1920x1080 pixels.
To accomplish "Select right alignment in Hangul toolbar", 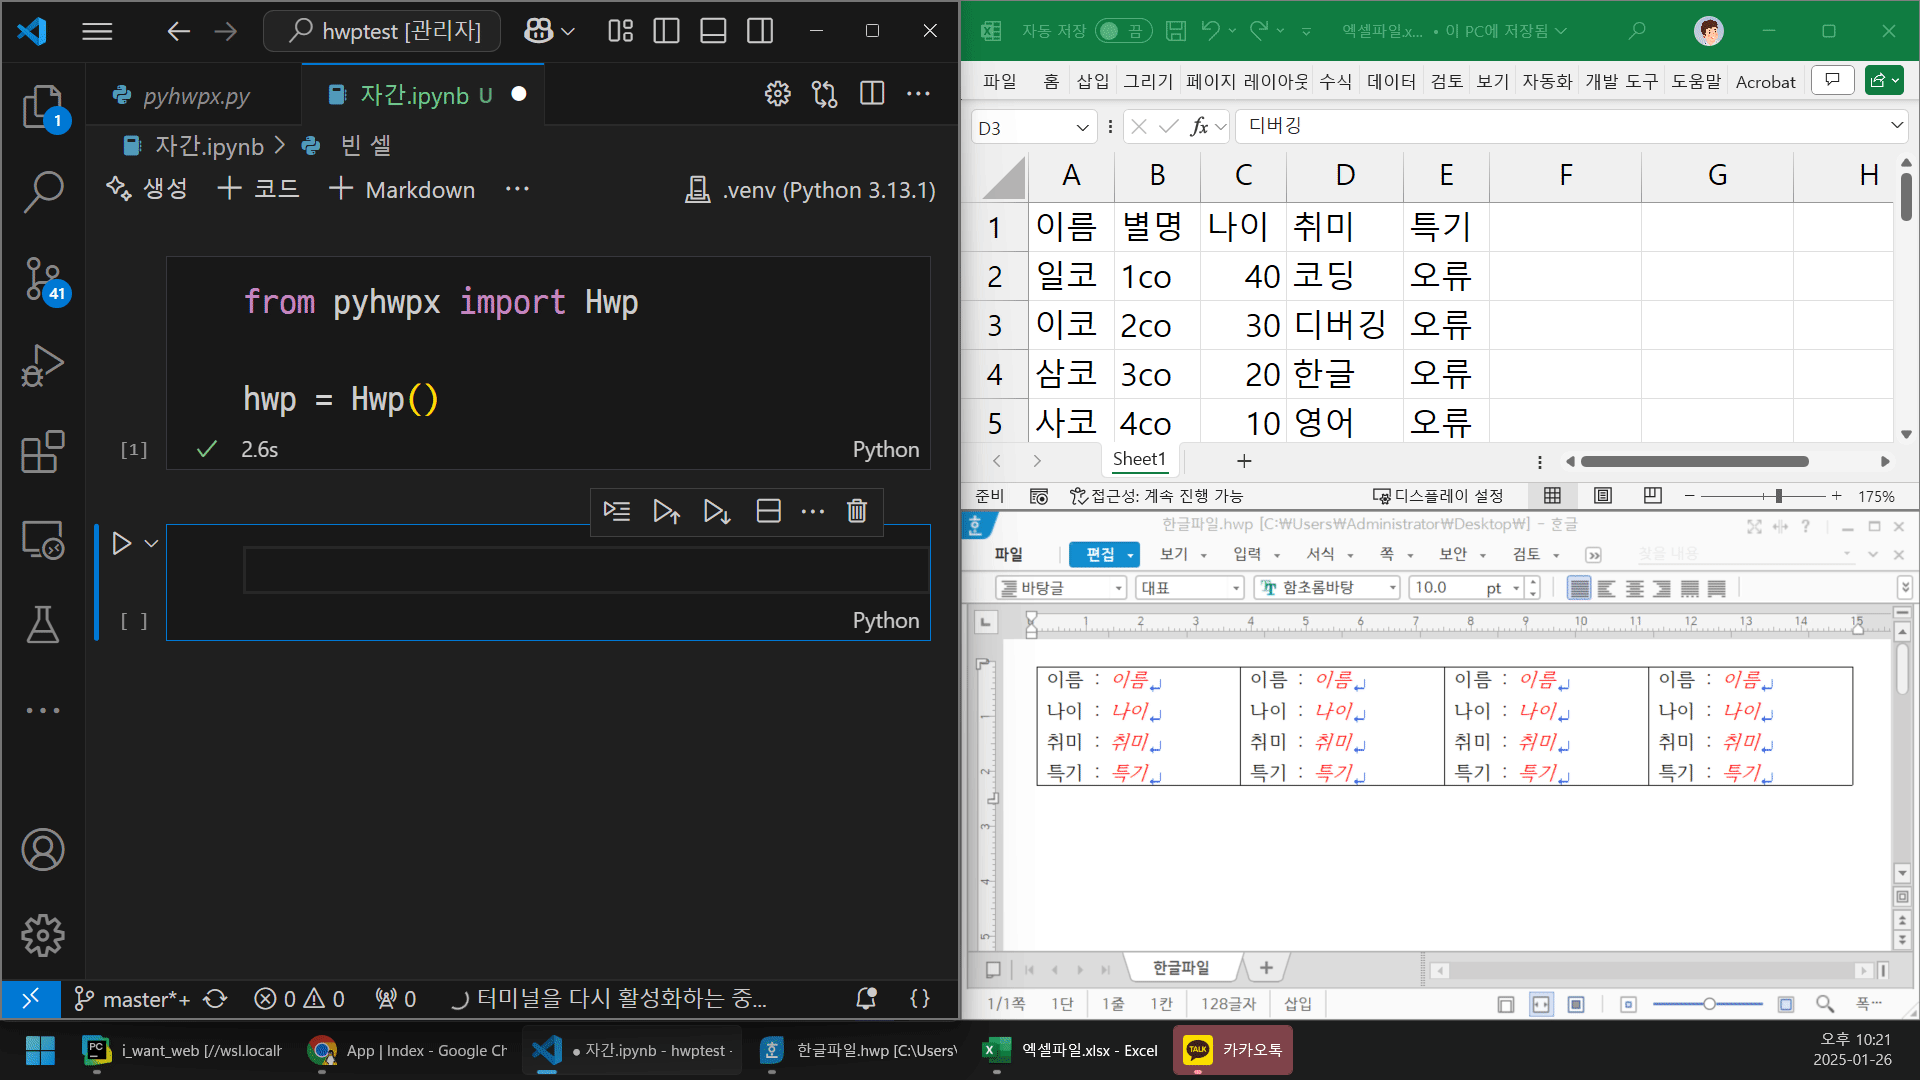I will pyautogui.click(x=1662, y=588).
